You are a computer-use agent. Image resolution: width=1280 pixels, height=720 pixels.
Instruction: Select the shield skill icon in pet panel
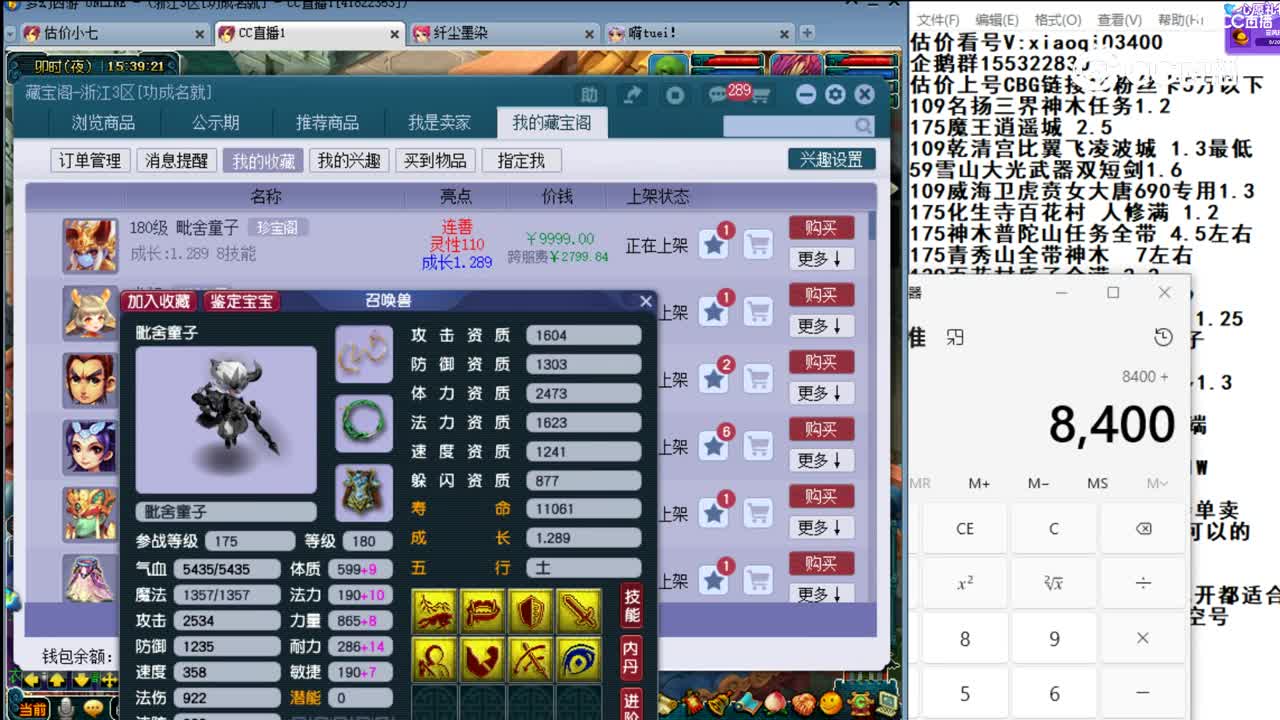pos(530,611)
